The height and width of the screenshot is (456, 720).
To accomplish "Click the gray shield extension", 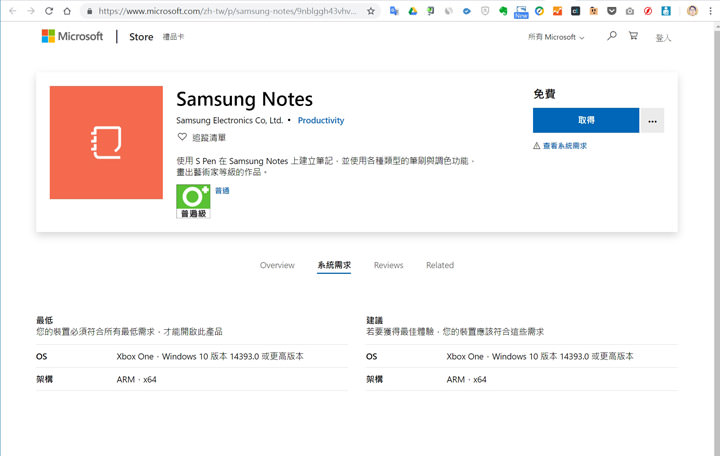I will [485, 11].
